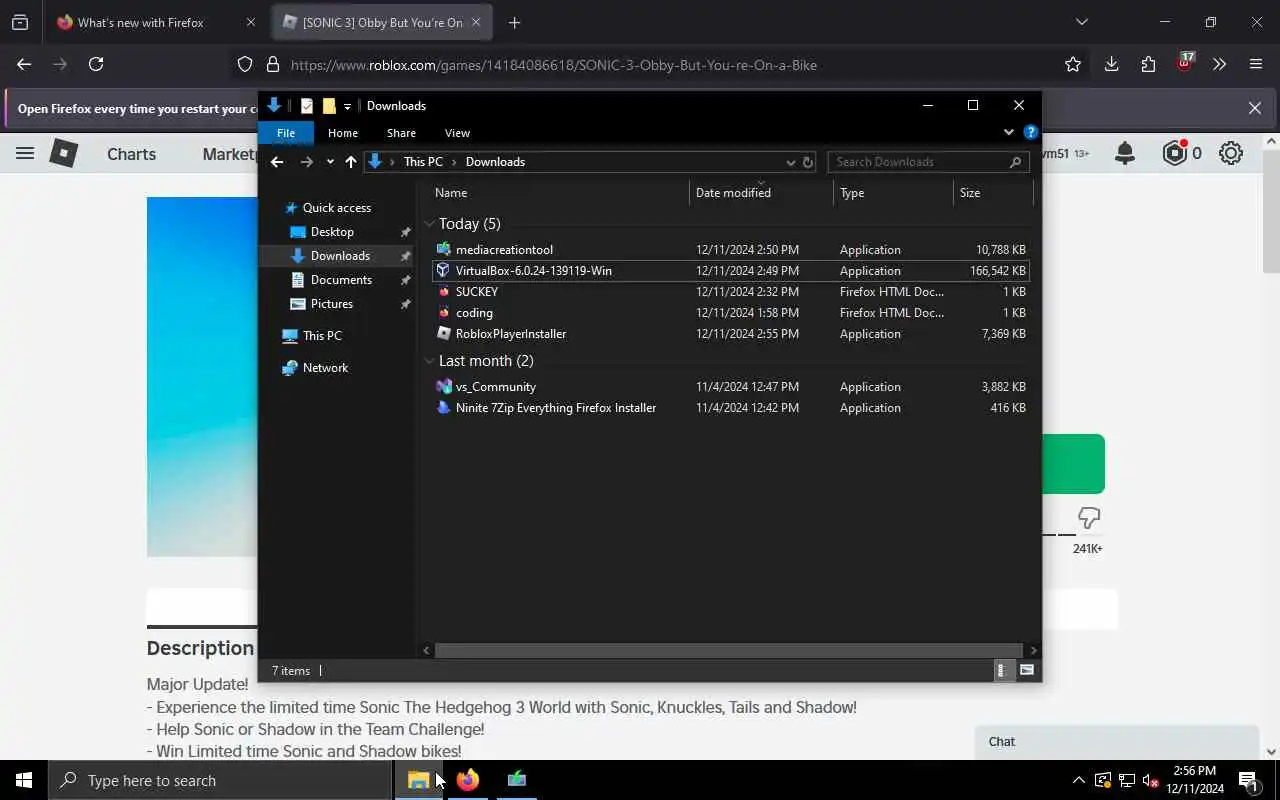Viewport: 1280px width, 800px height.
Task: Sort files by Date modified column
Action: click(x=760, y=193)
